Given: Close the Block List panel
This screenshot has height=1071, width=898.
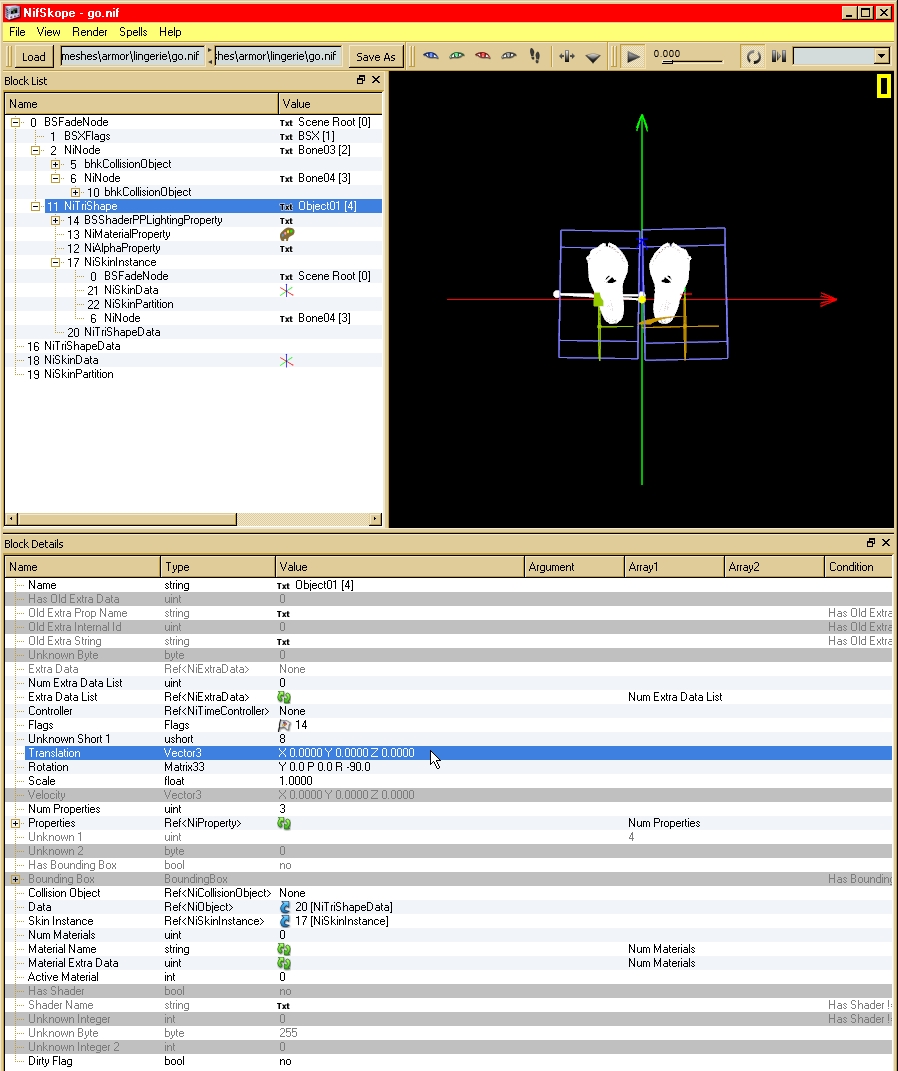Looking at the screenshot, I should [x=376, y=80].
